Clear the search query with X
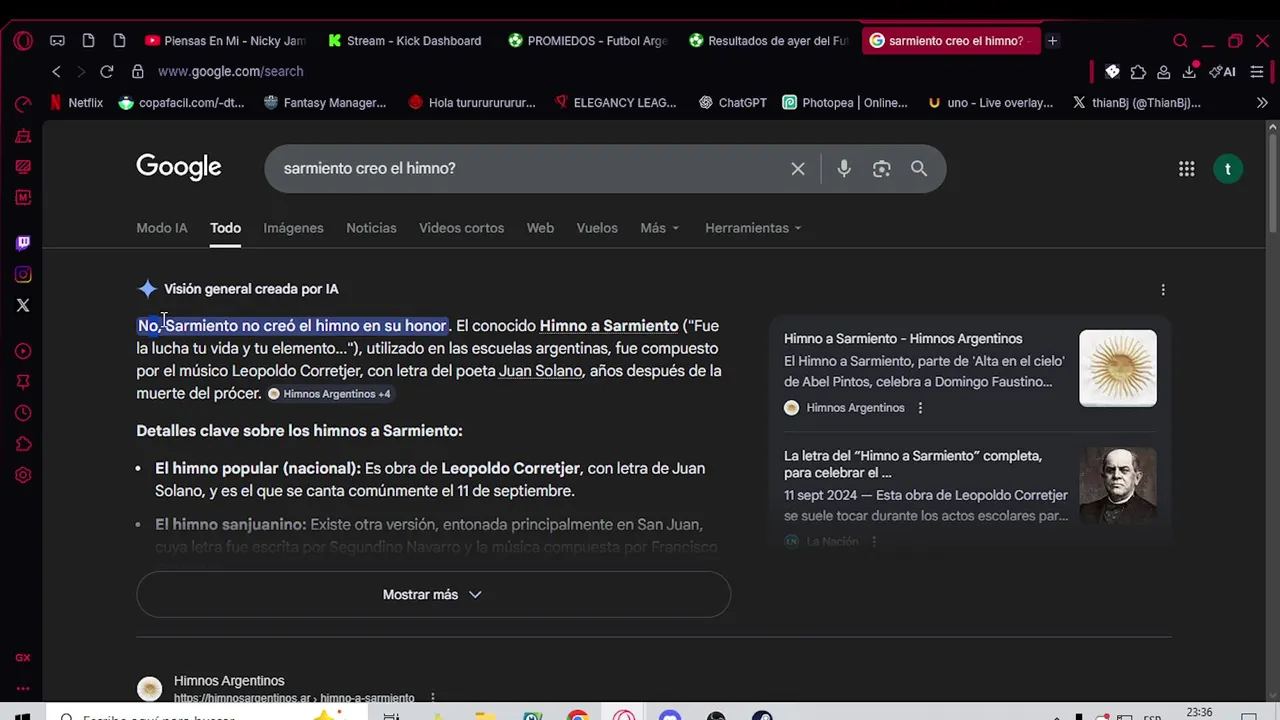1280x720 pixels. (798, 169)
